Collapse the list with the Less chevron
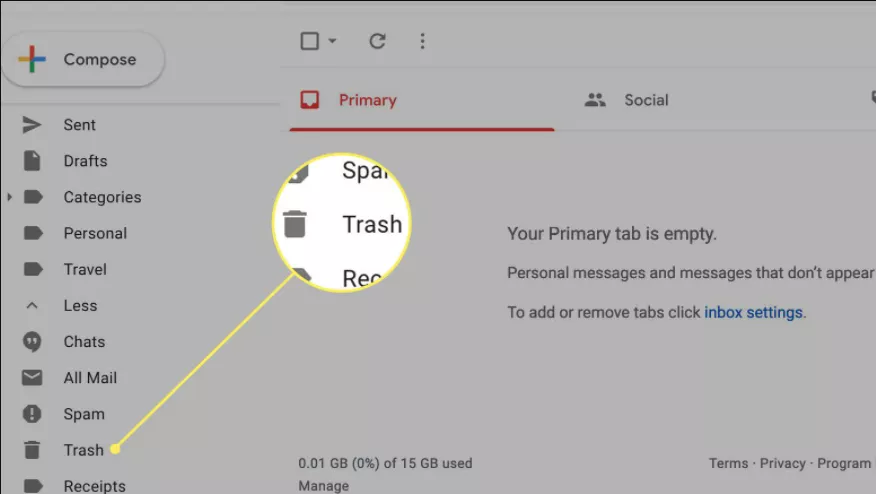The width and height of the screenshot is (876, 494). click(x=32, y=306)
